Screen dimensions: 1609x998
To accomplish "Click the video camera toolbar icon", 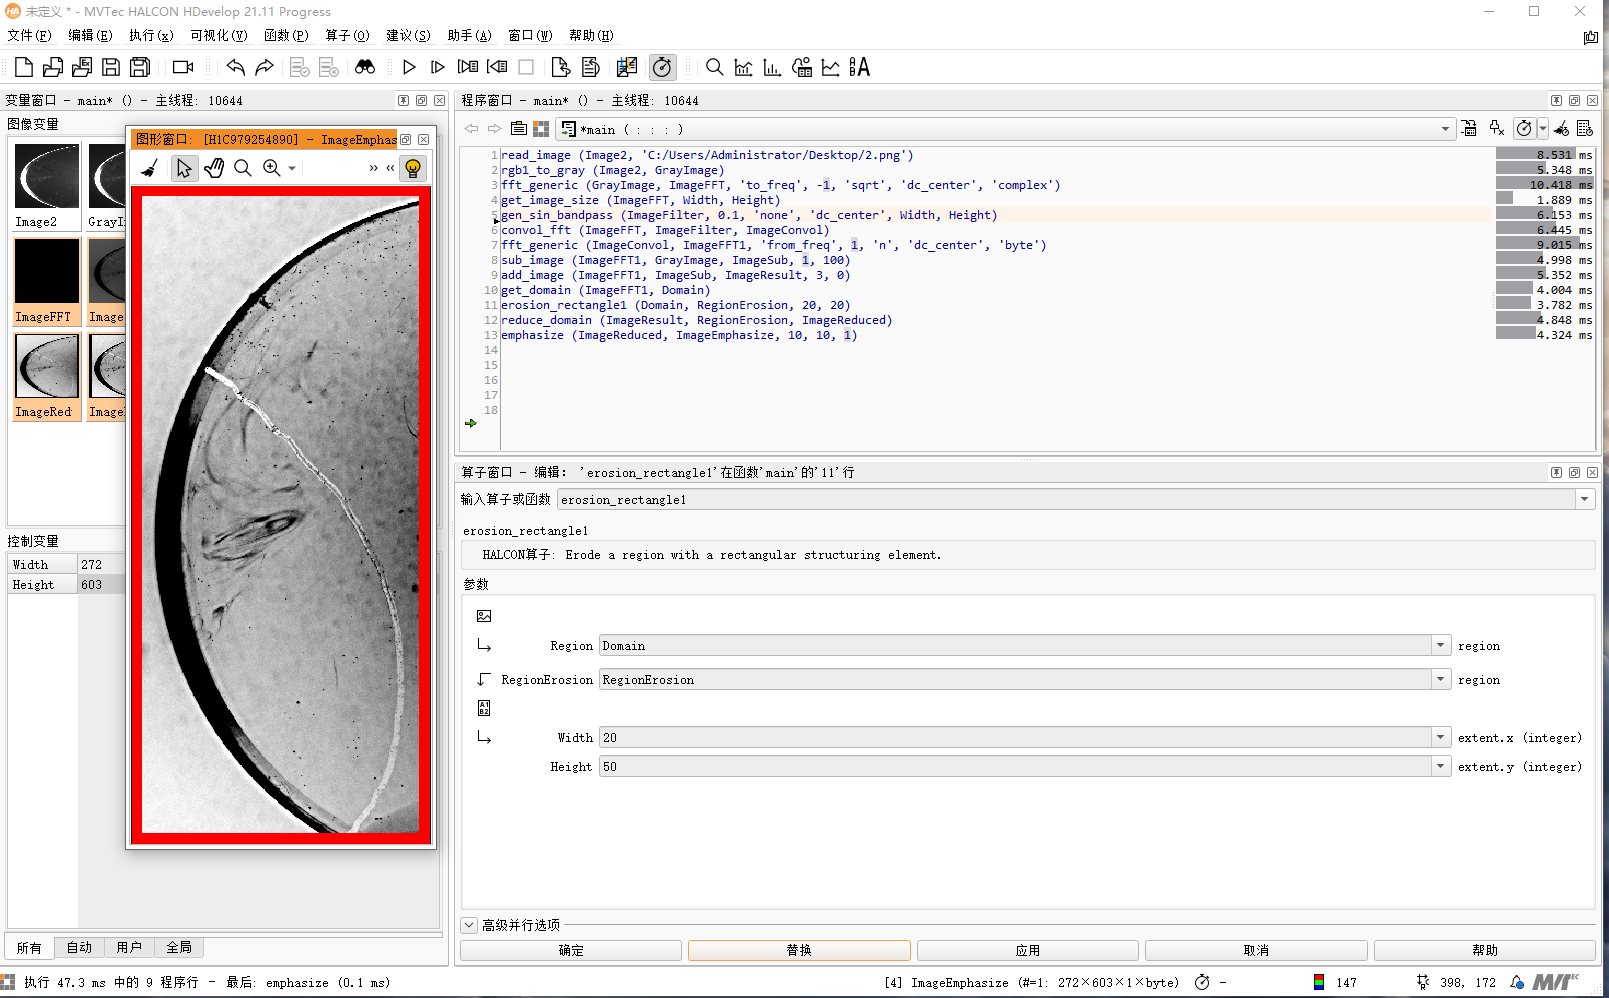I will click(183, 67).
